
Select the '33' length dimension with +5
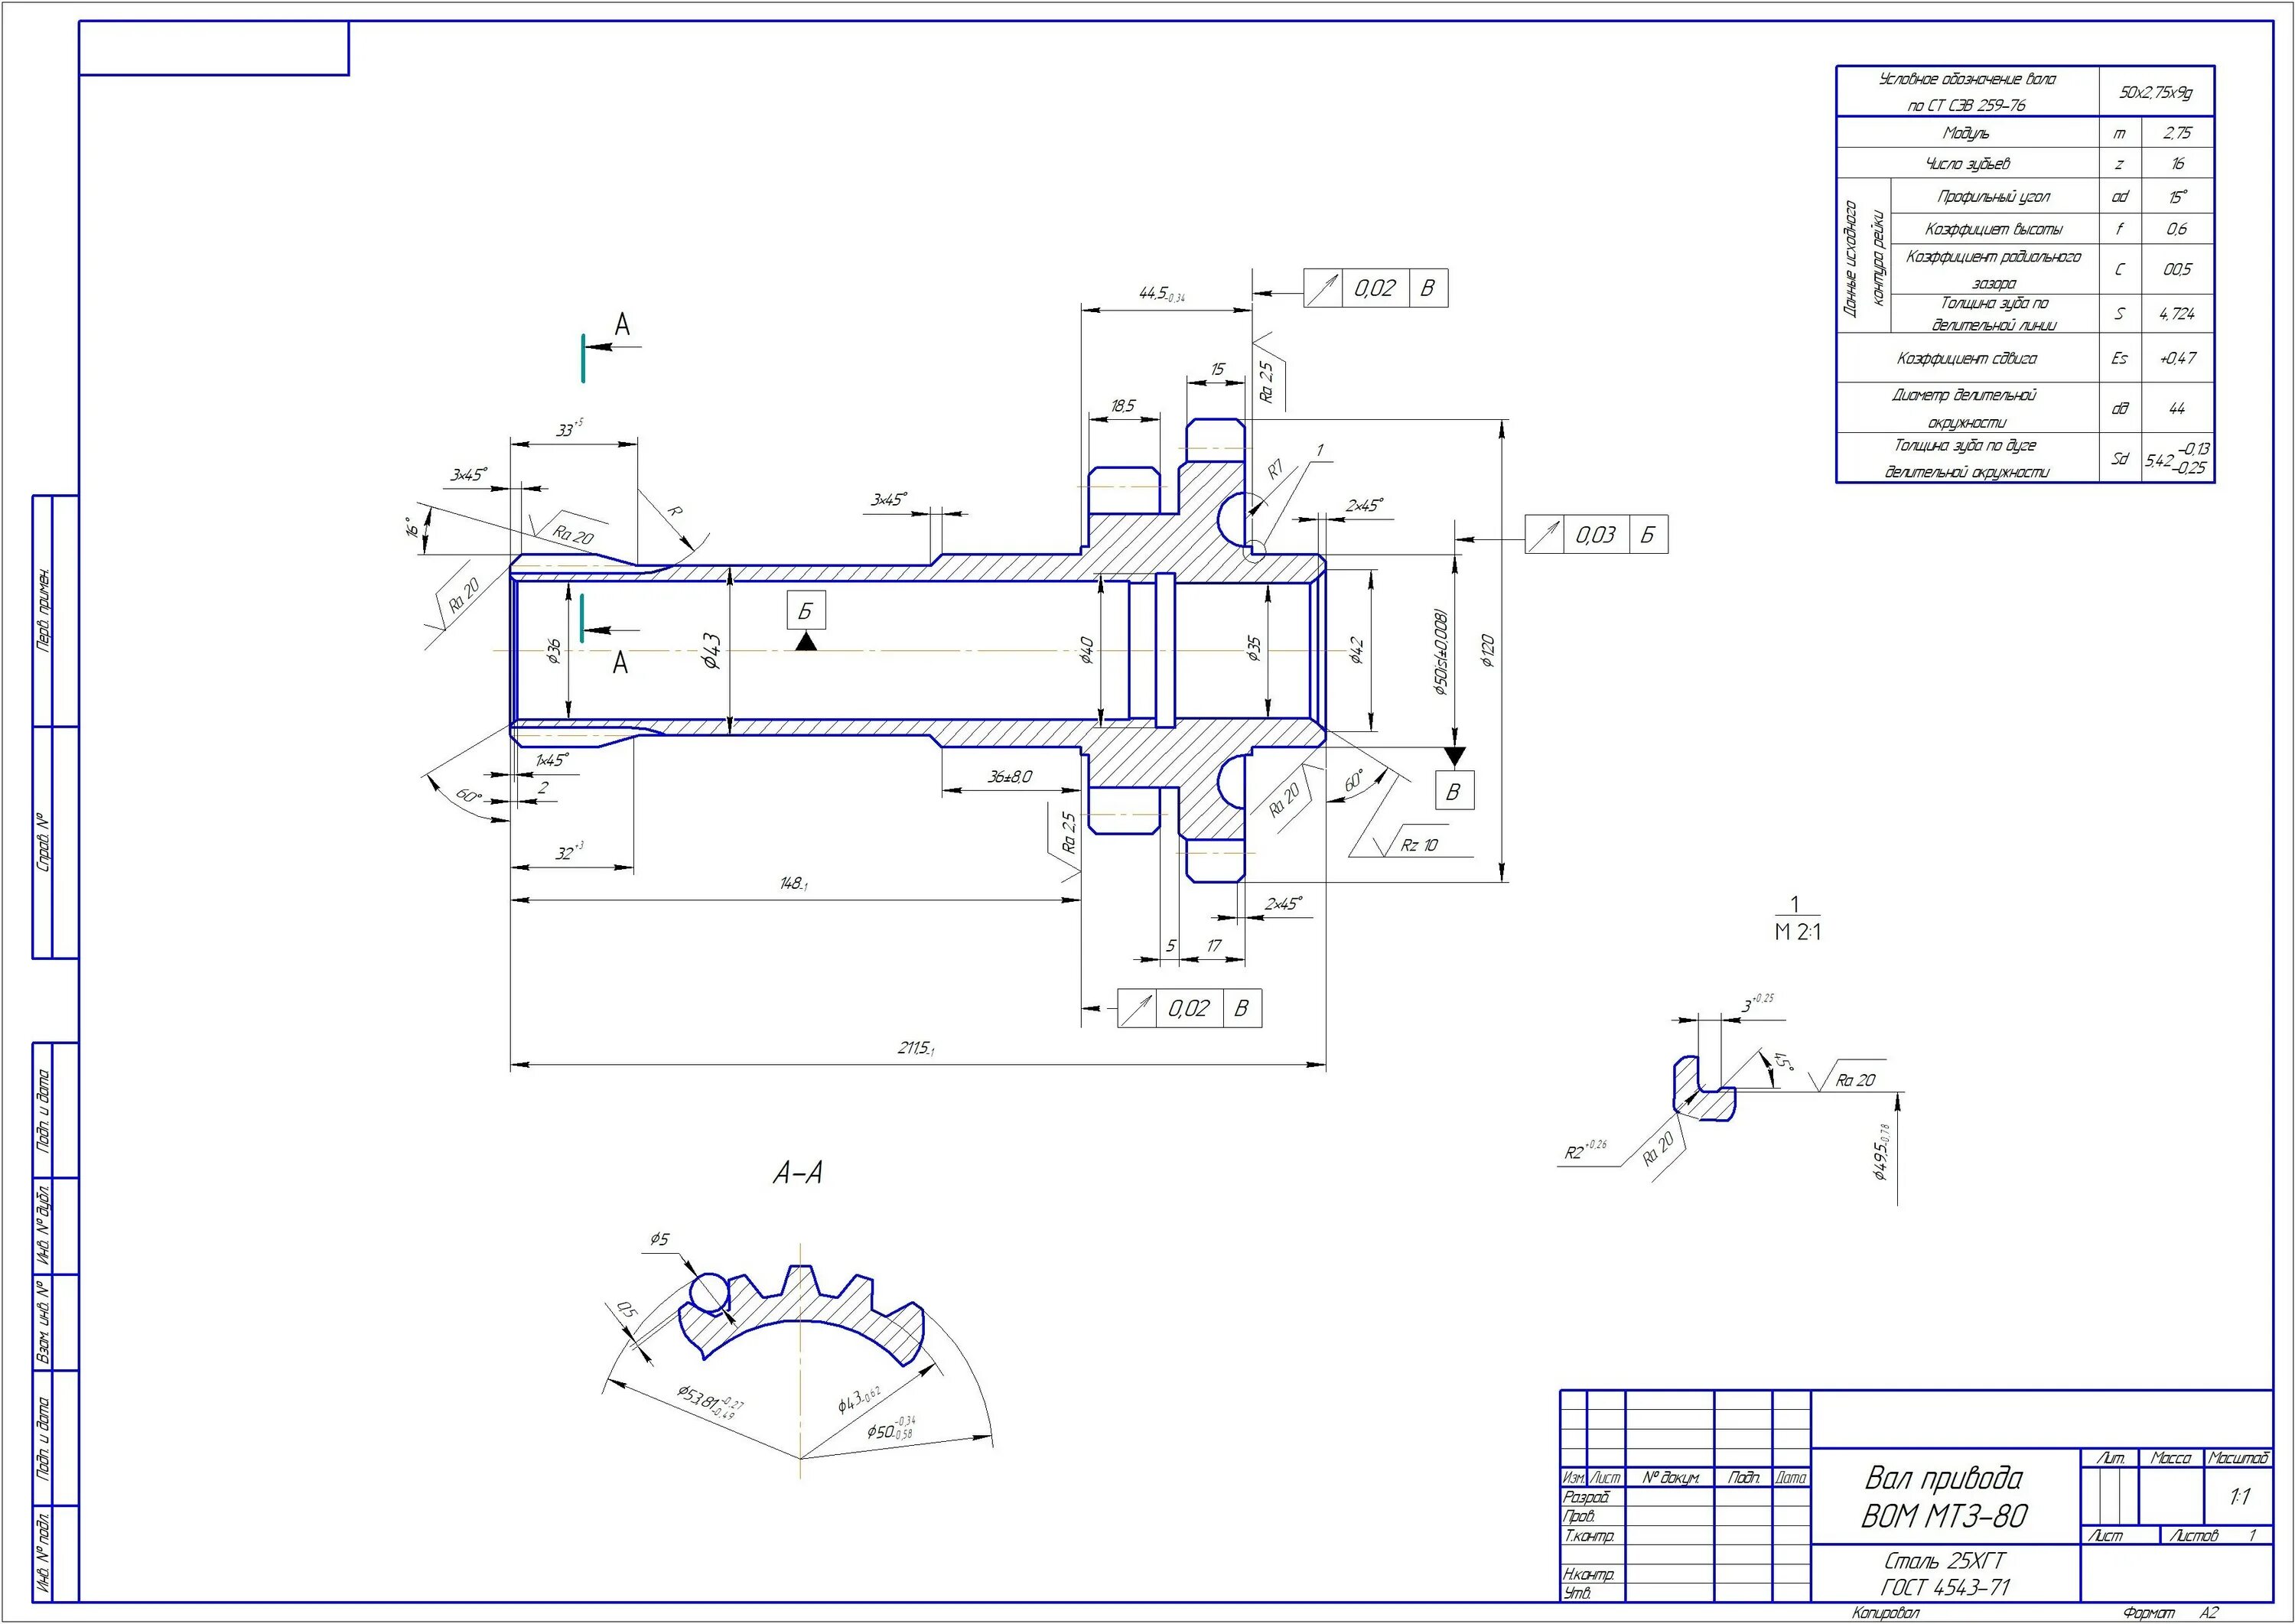click(x=569, y=428)
